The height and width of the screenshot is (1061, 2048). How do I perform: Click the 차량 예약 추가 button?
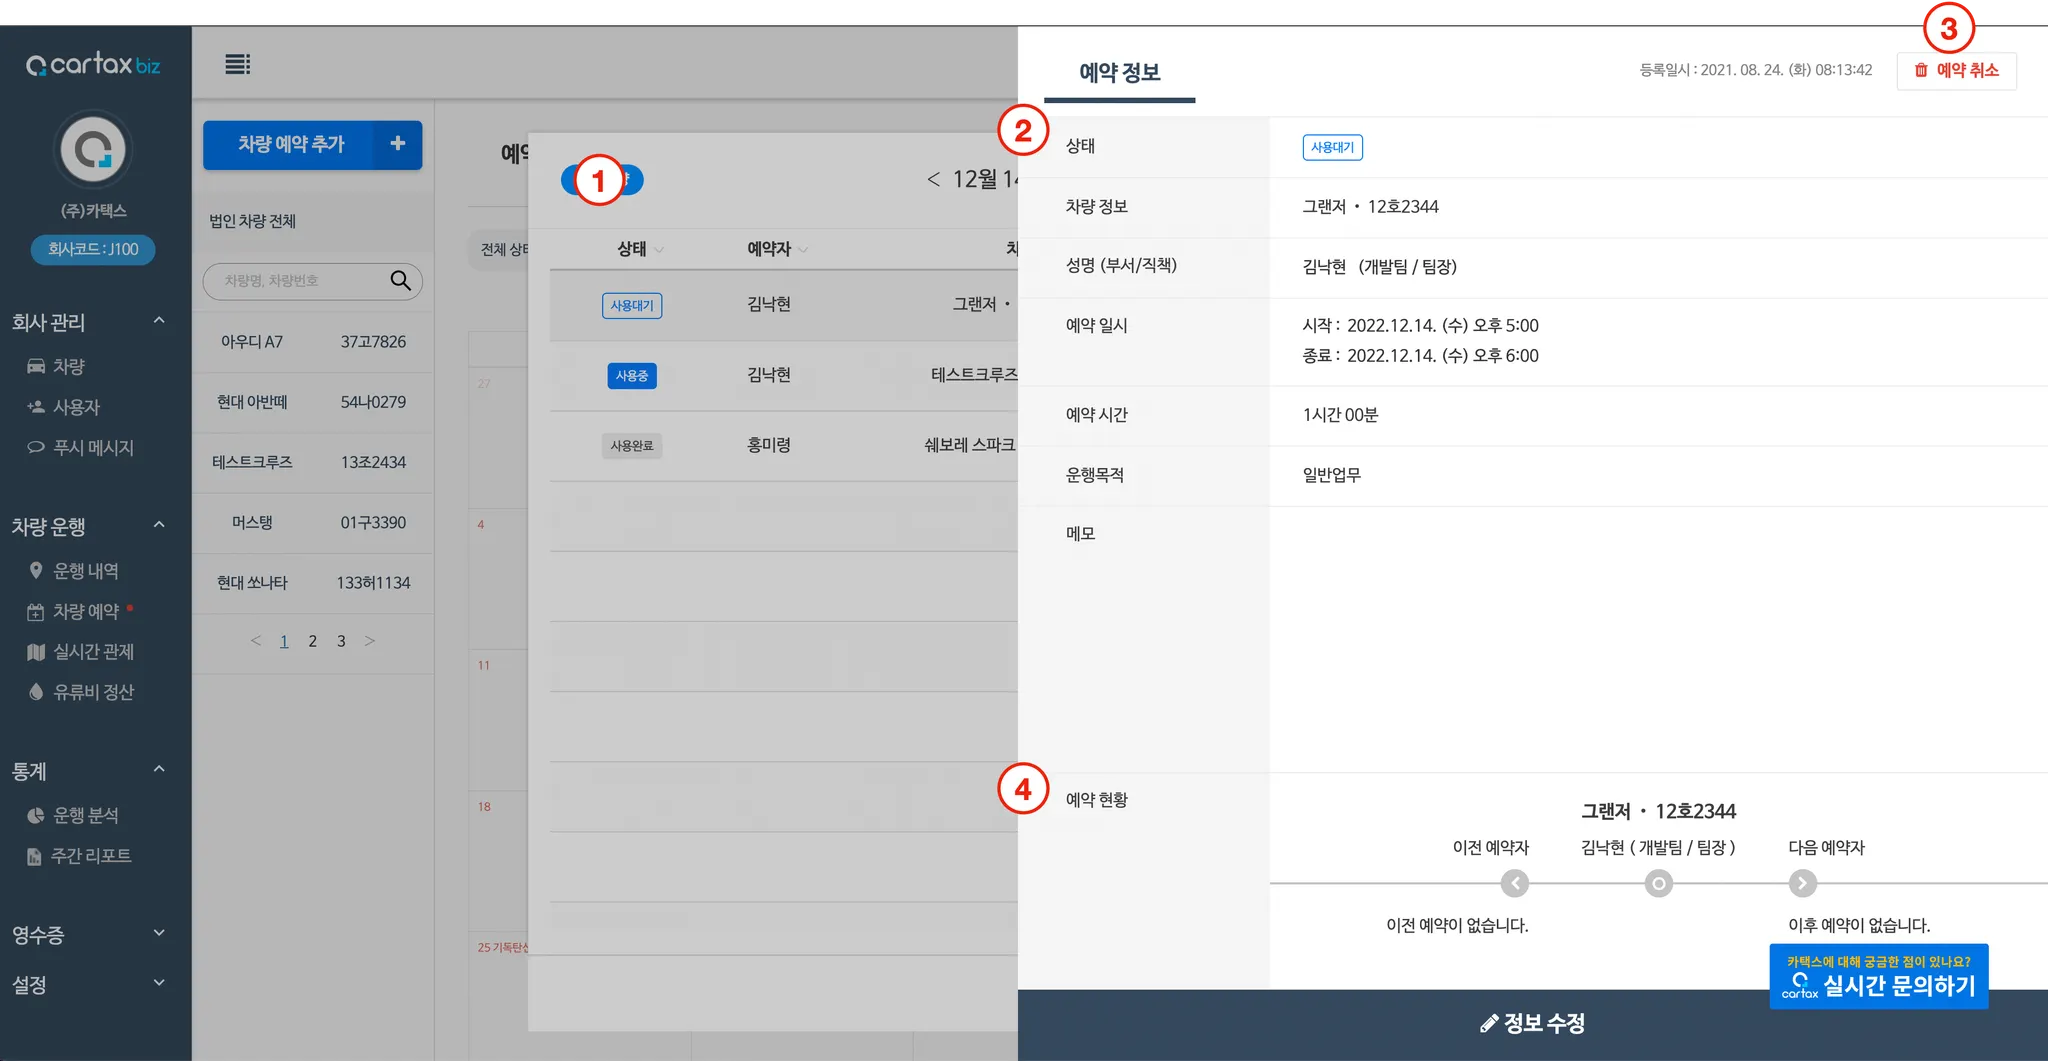(312, 145)
